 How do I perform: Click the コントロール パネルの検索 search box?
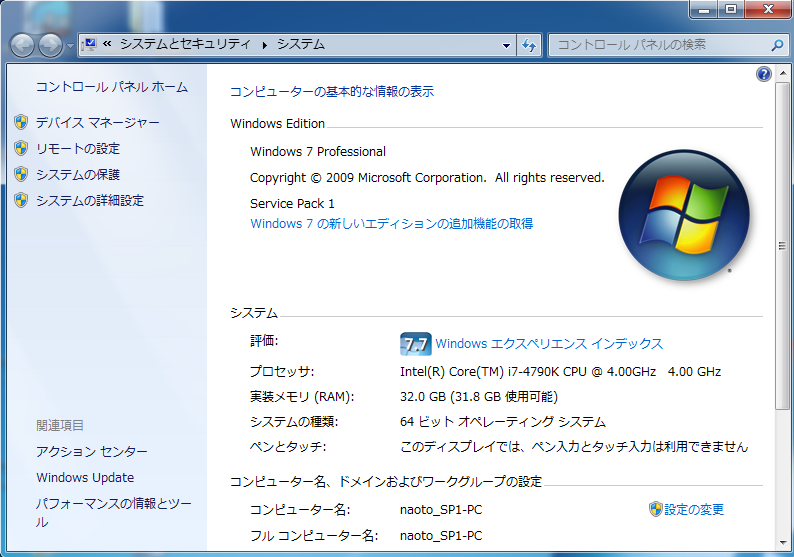click(x=661, y=45)
